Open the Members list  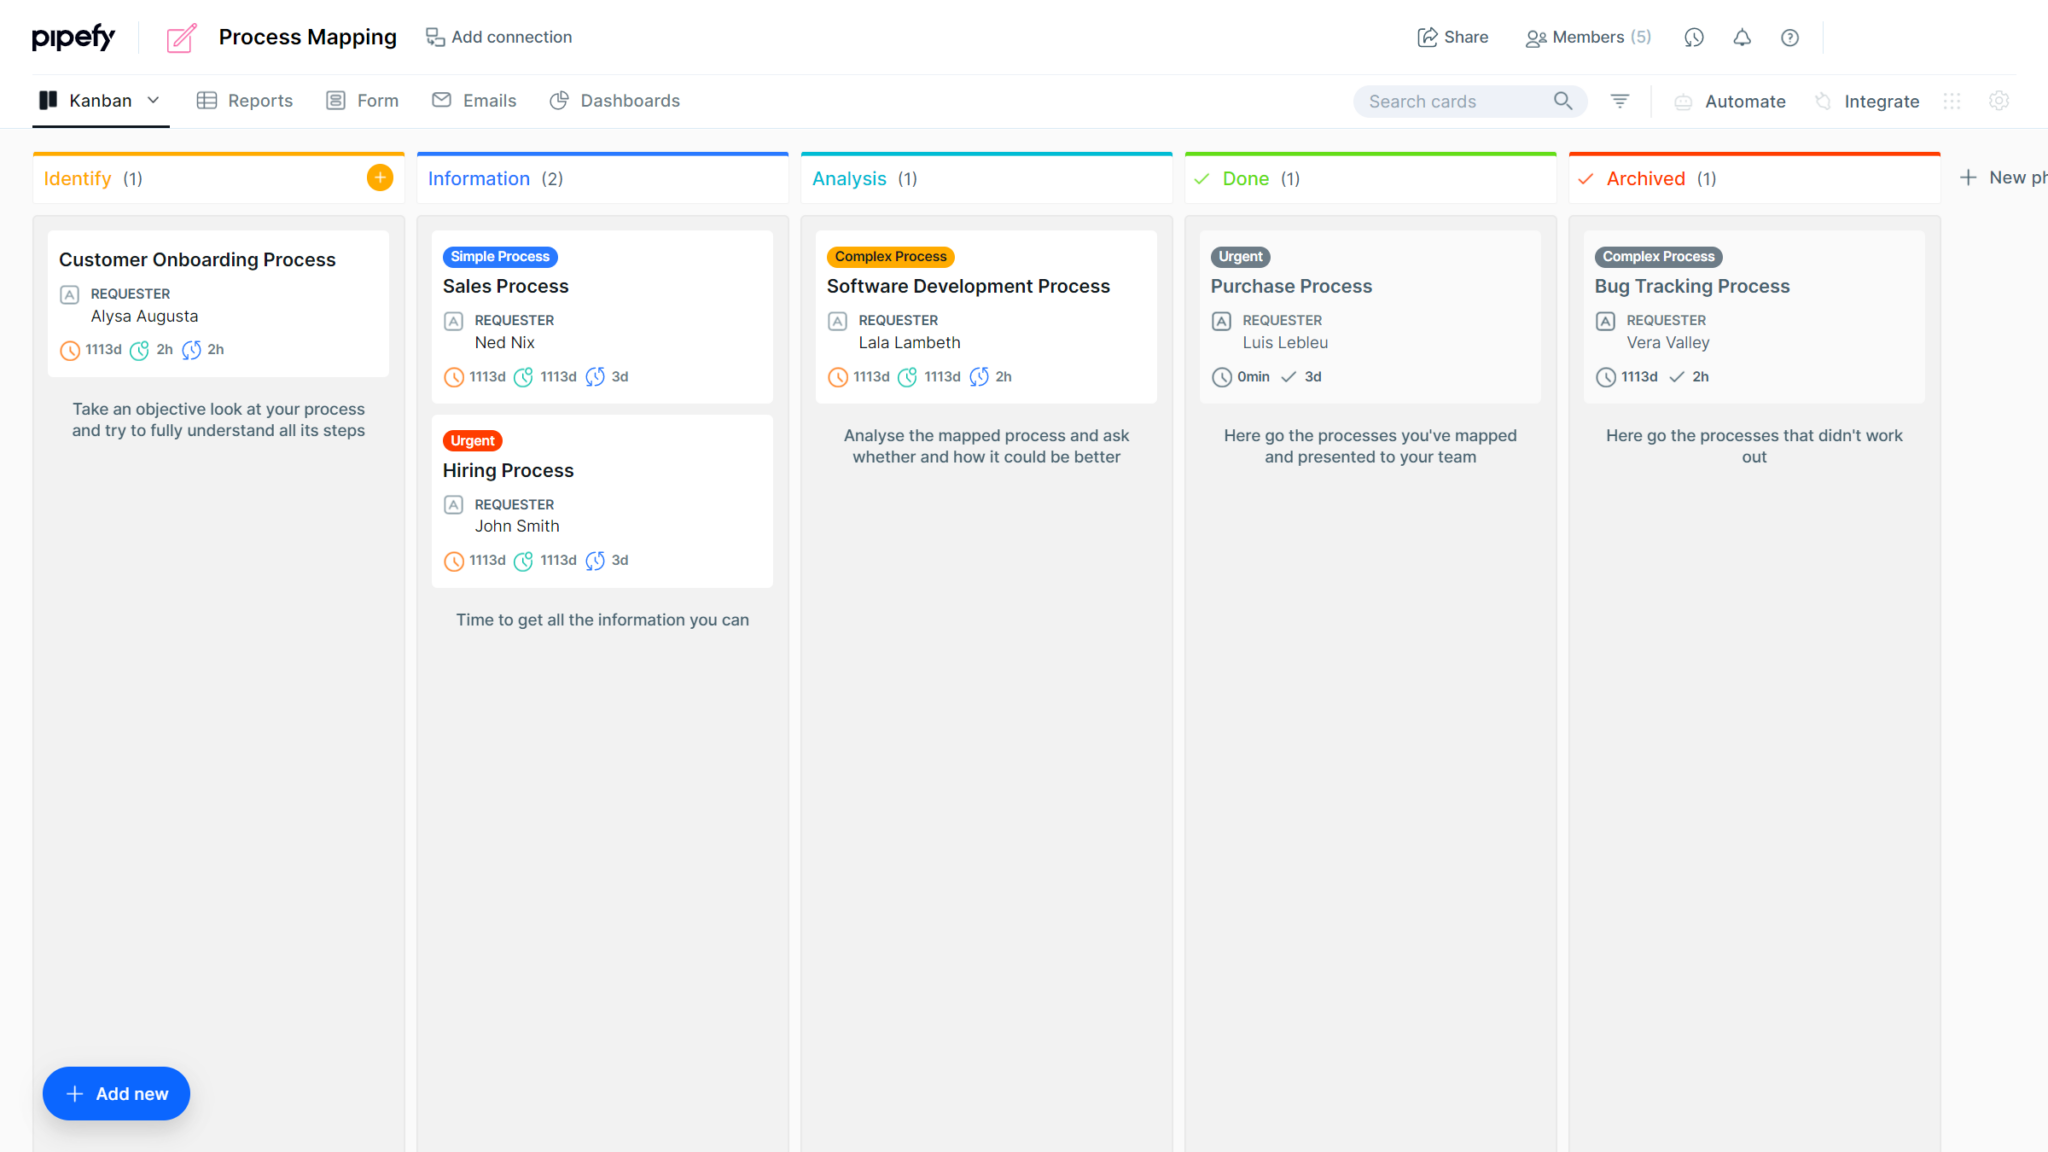tap(1588, 37)
